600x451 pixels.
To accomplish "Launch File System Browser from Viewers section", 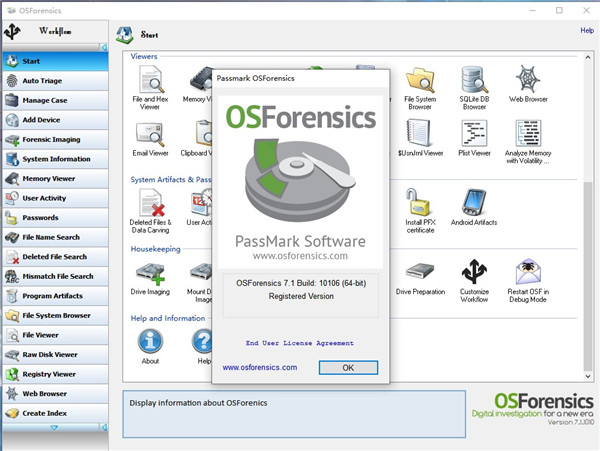I will [420, 80].
